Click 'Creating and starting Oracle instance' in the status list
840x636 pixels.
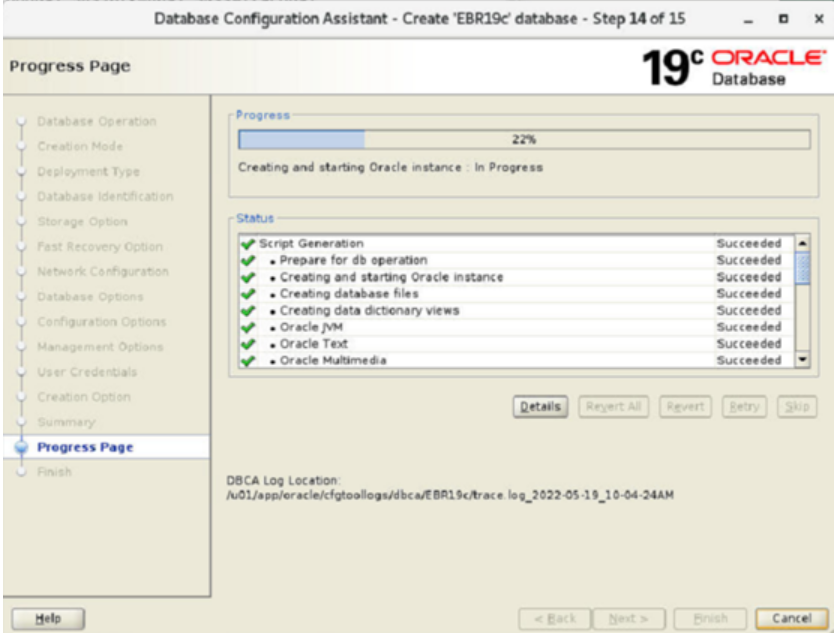[392, 278]
